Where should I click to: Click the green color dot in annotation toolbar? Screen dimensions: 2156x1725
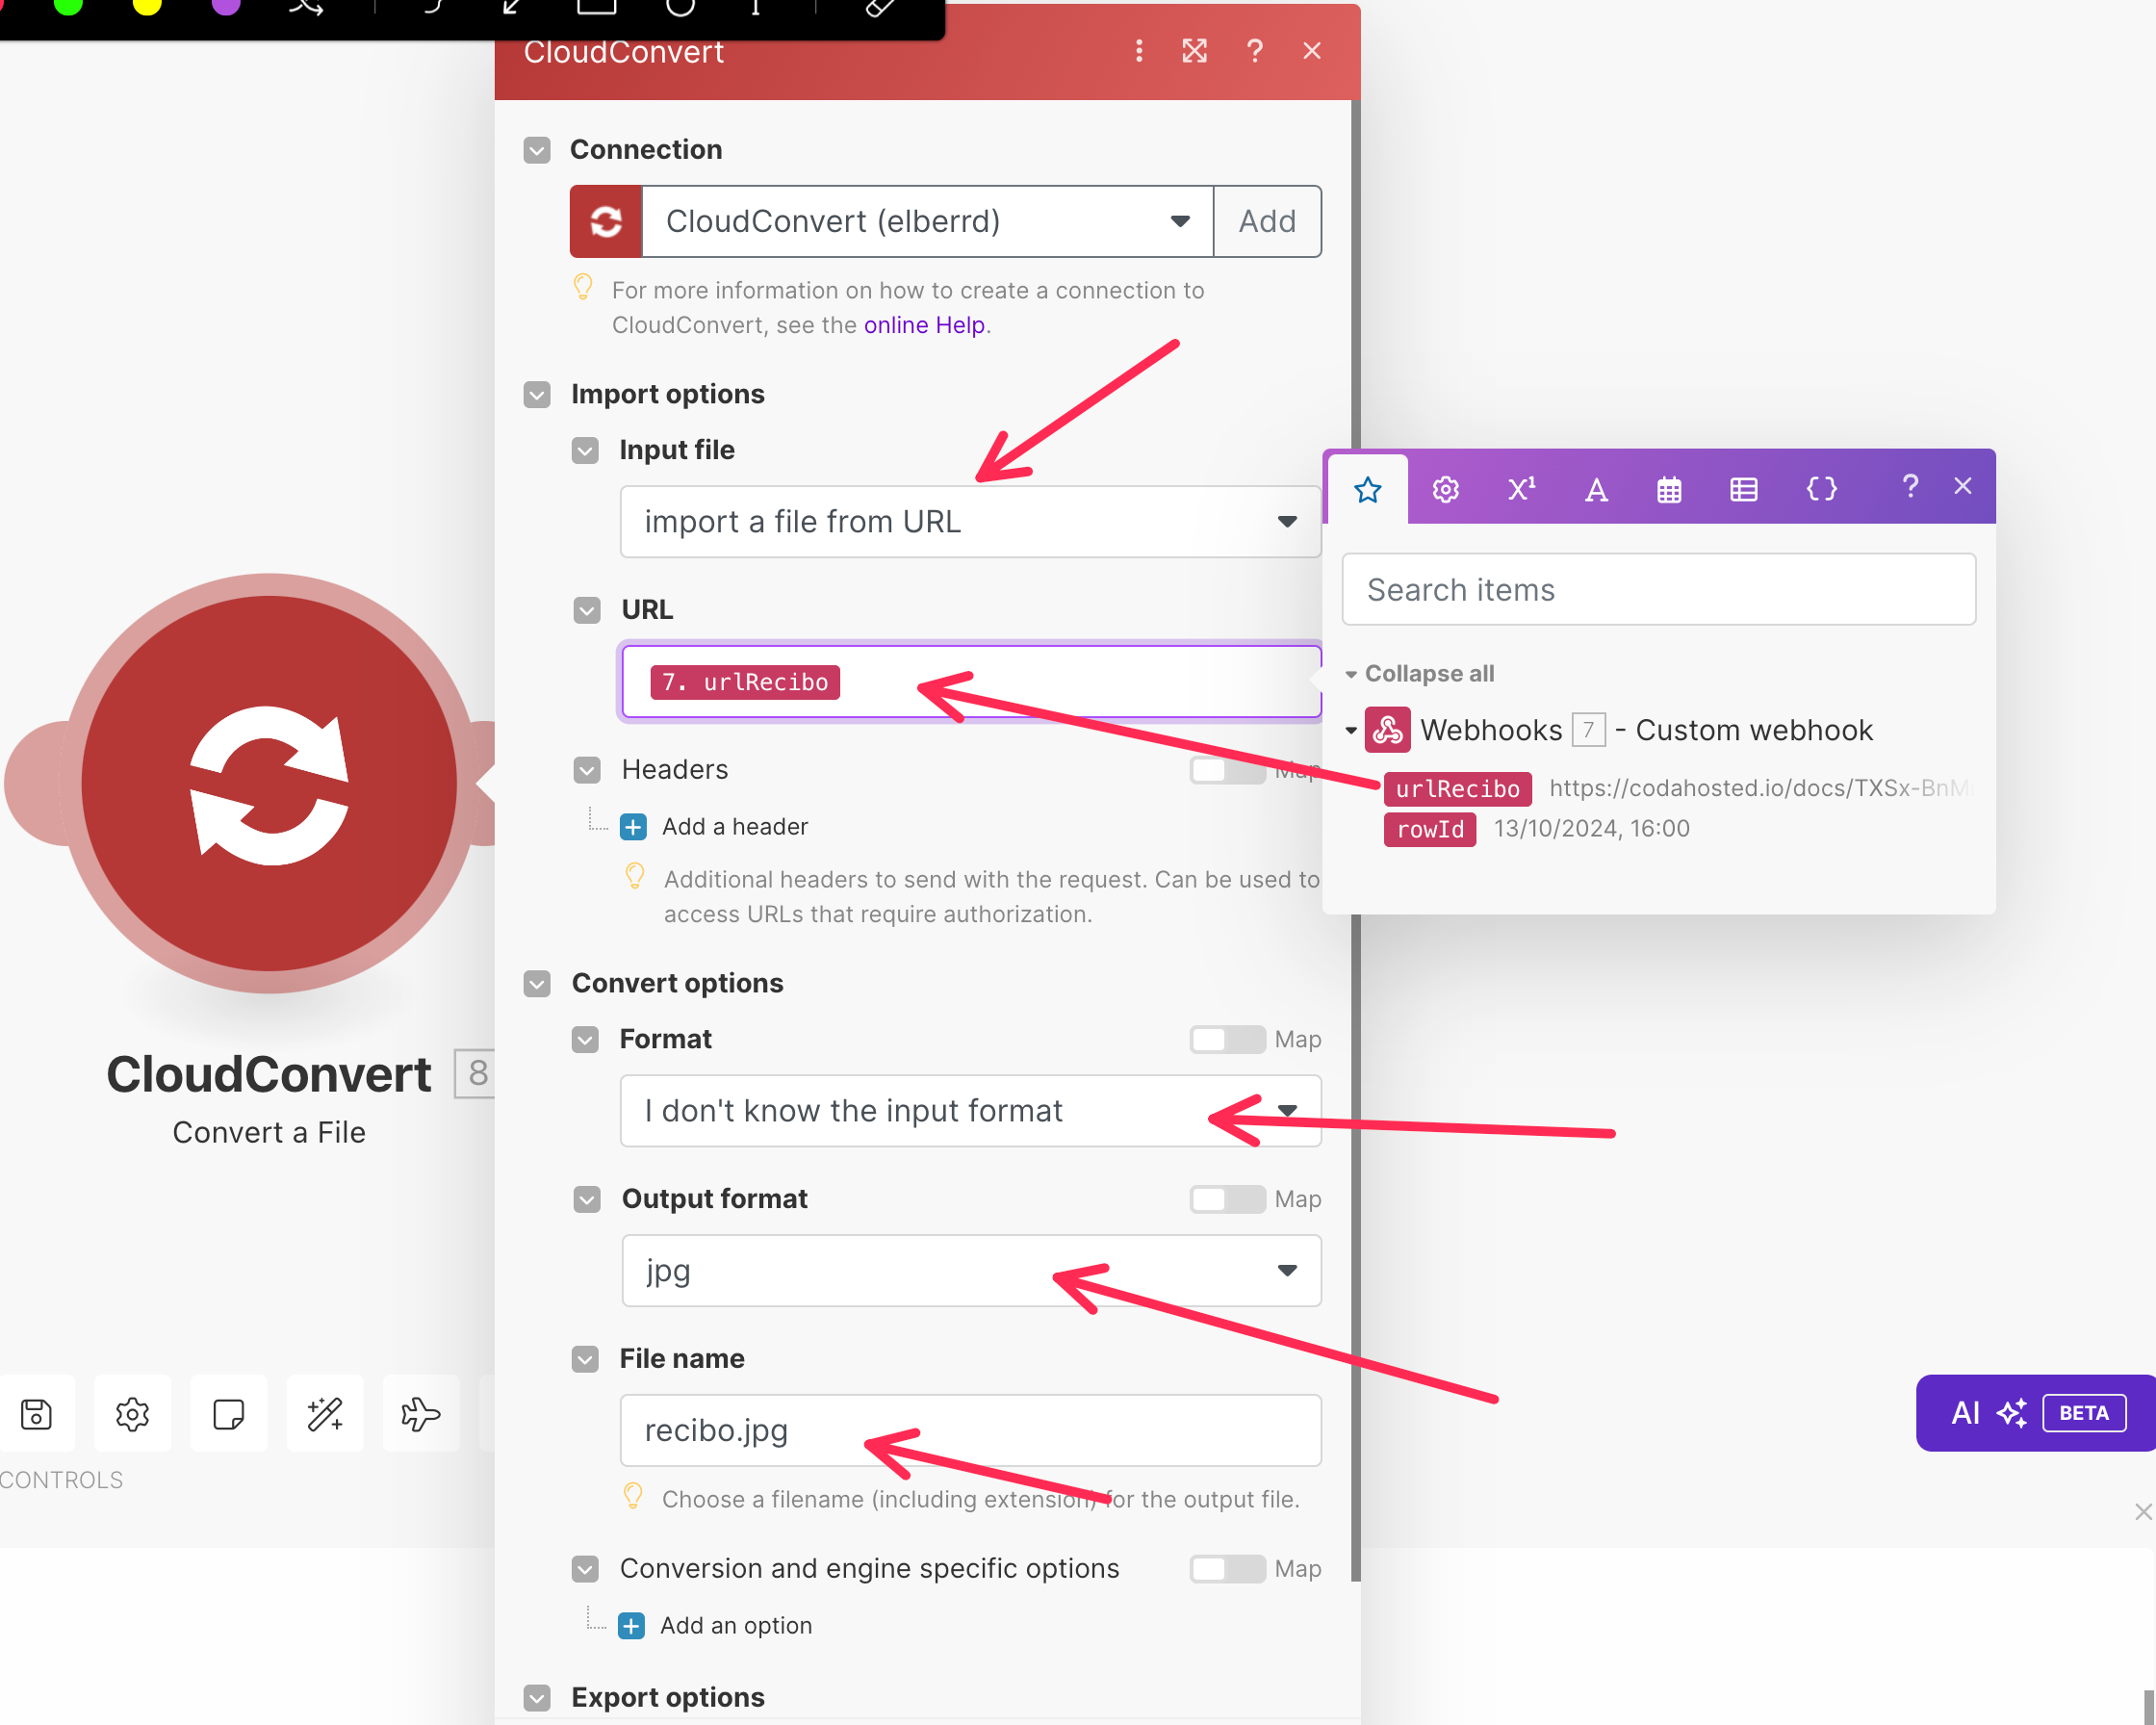[x=68, y=5]
